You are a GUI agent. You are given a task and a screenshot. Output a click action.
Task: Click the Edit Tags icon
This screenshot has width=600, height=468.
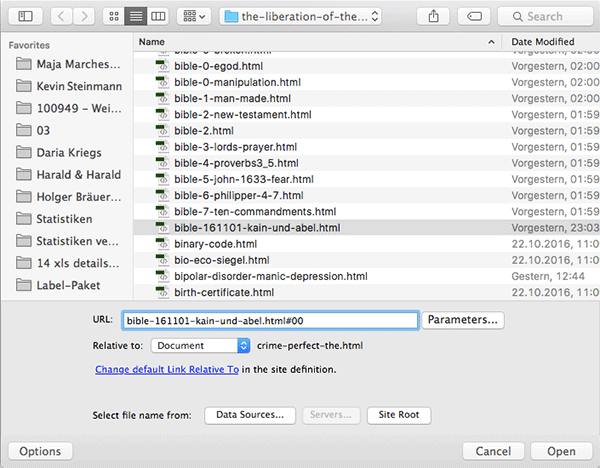[x=476, y=16]
